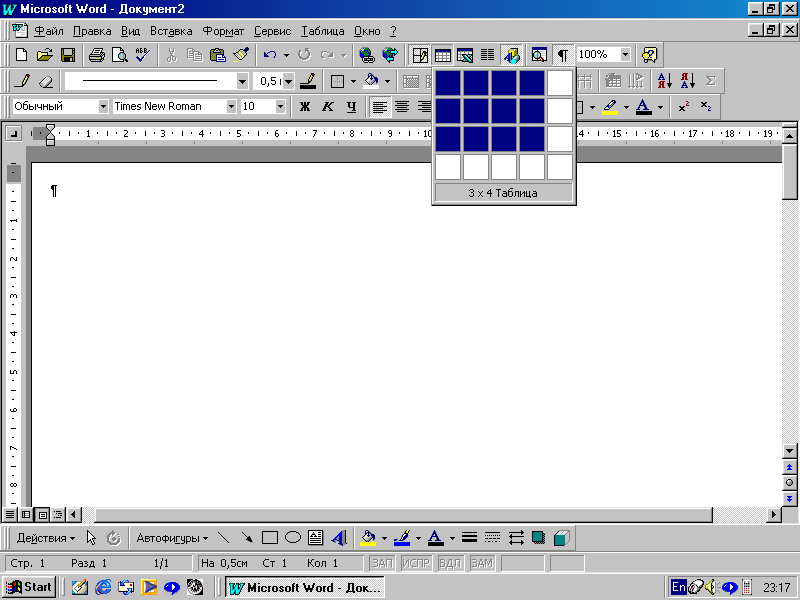Paste from clipboard

point(218,55)
